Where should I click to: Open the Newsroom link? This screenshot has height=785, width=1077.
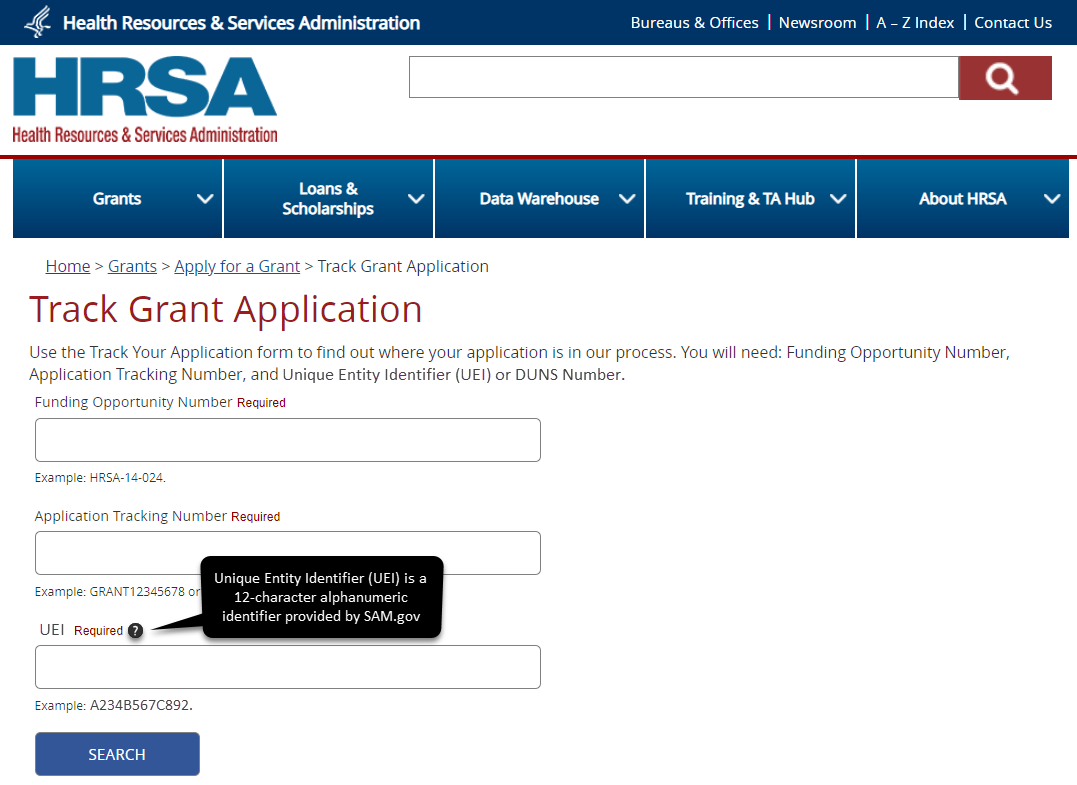pos(817,23)
